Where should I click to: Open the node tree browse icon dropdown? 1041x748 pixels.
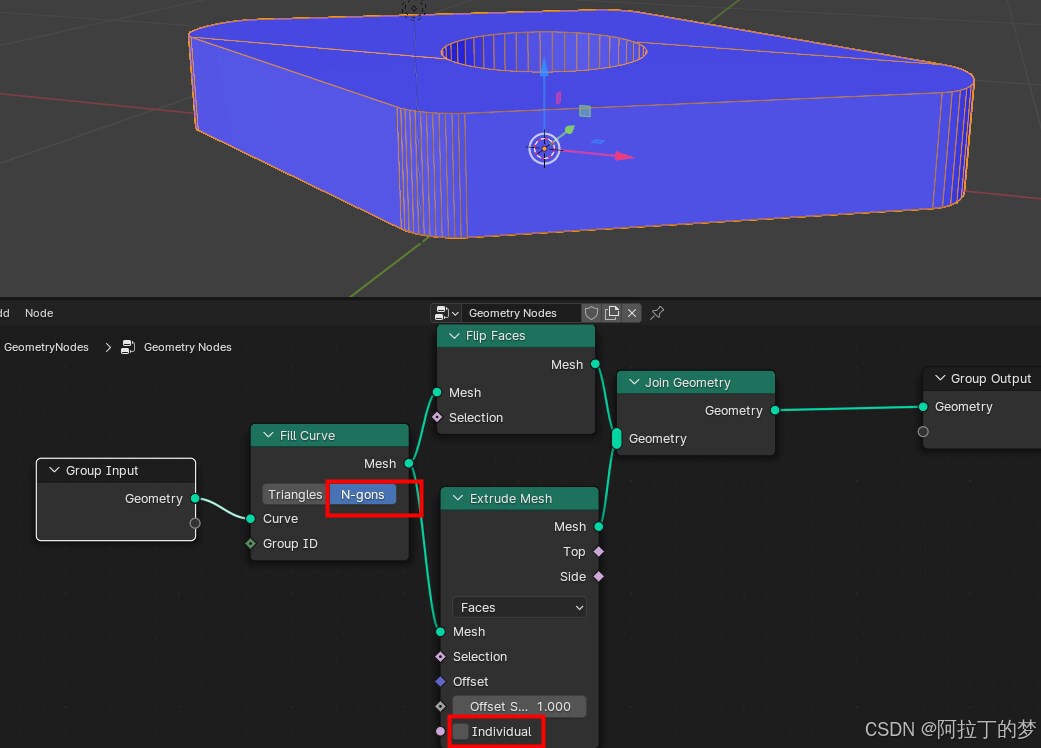click(445, 313)
